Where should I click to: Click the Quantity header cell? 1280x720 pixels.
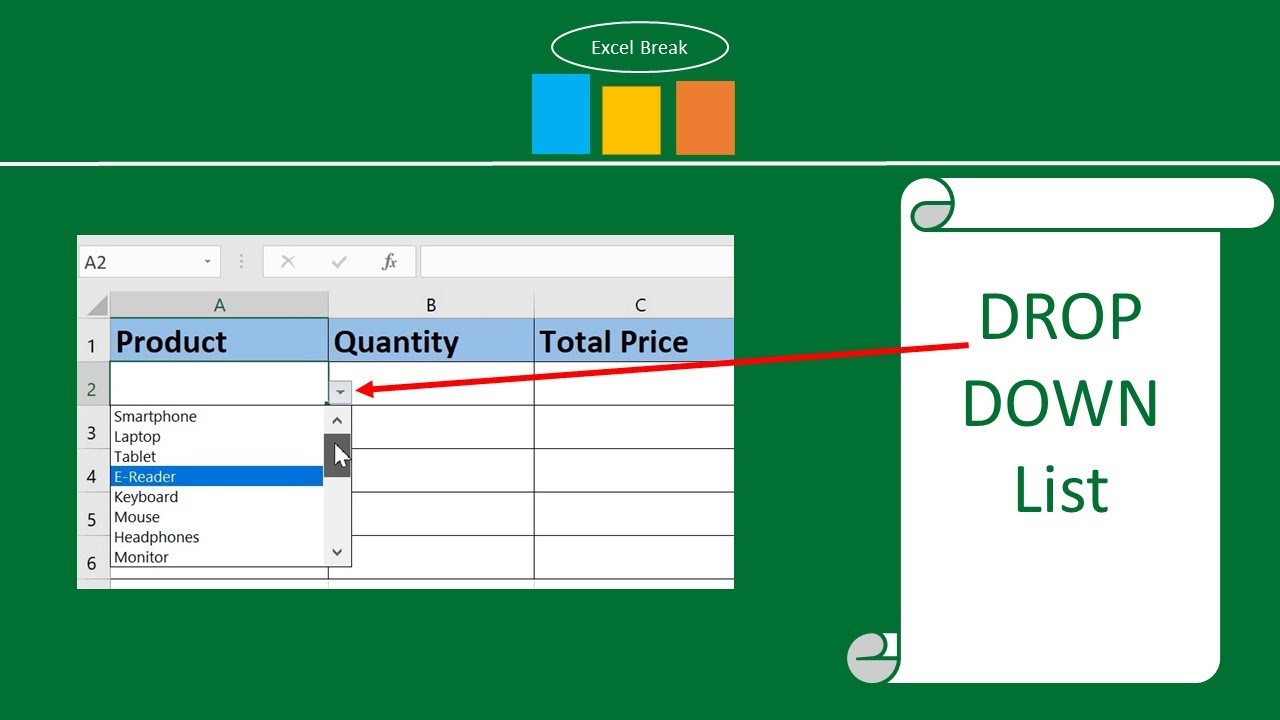pyautogui.click(x=431, y=341)
